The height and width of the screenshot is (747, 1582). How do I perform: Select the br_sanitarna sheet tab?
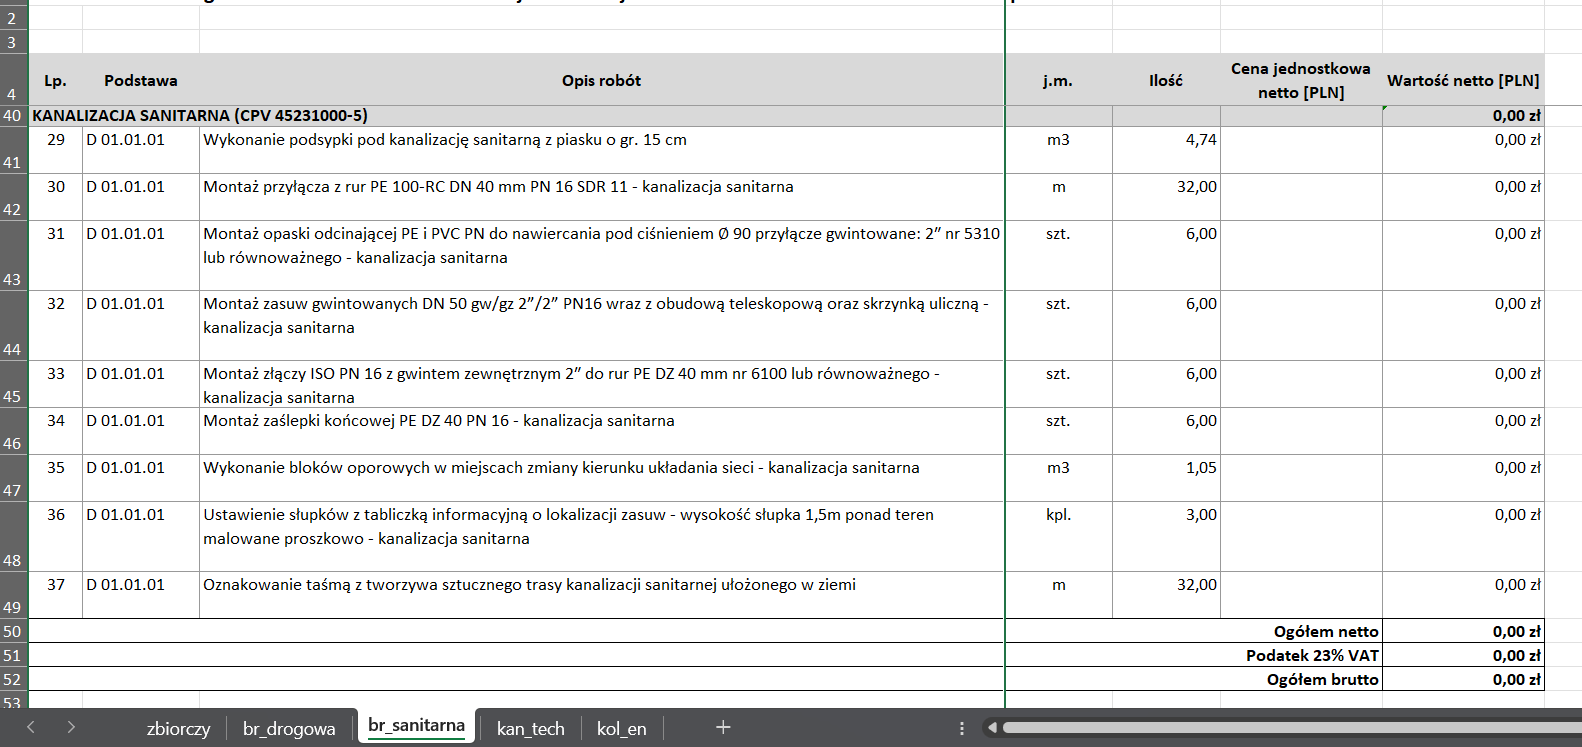pos(416,726)
